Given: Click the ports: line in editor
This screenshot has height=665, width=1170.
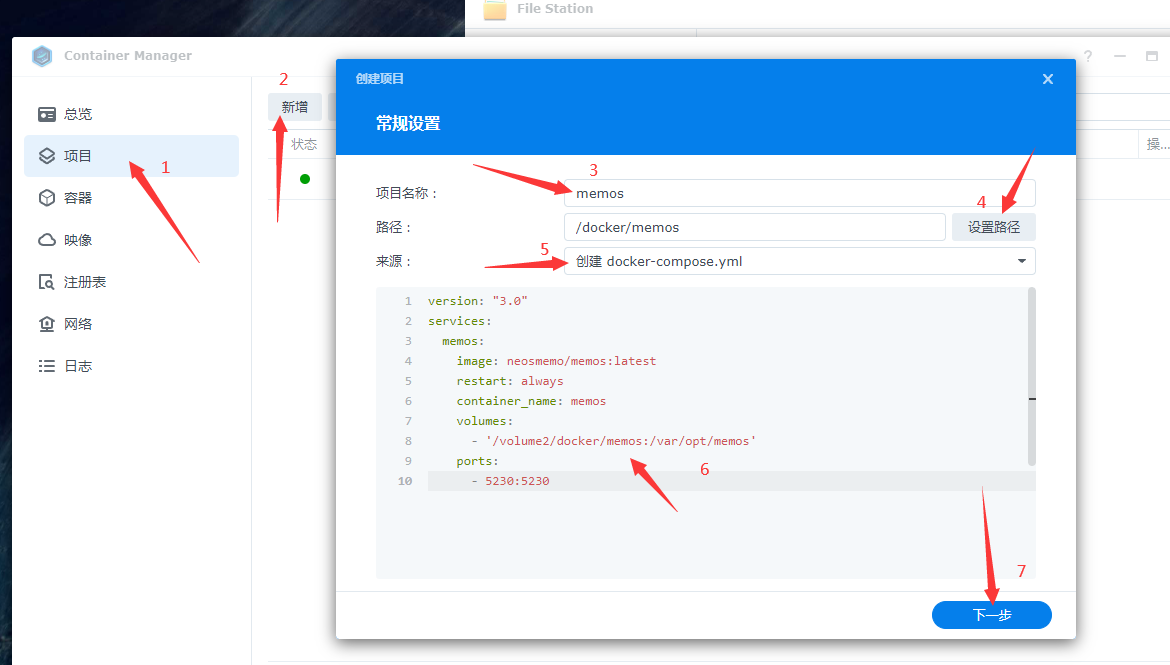Looking at the screenshot, I should pyautogui.click(x=477, y=461).
